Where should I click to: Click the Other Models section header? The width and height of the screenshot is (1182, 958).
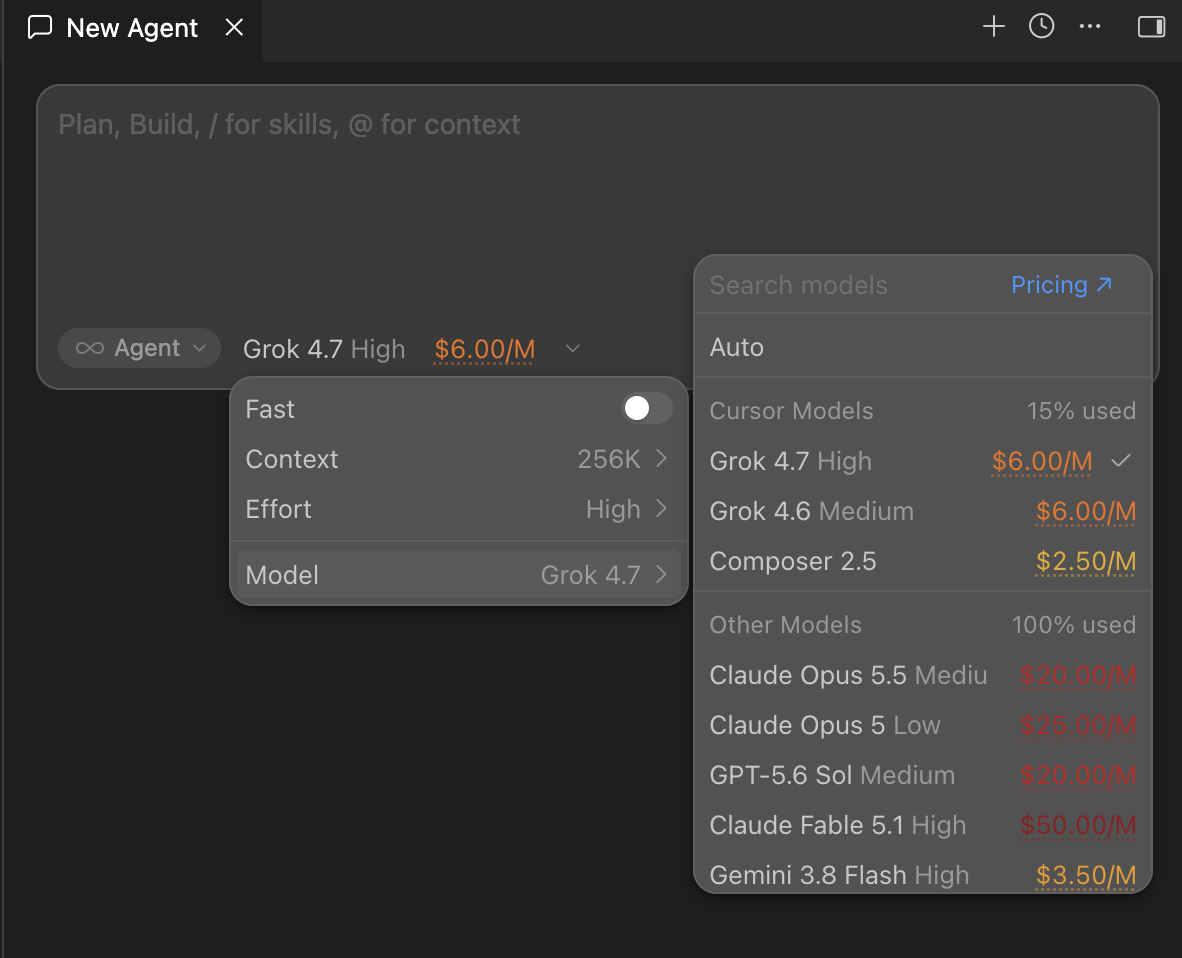click(785, 625)
